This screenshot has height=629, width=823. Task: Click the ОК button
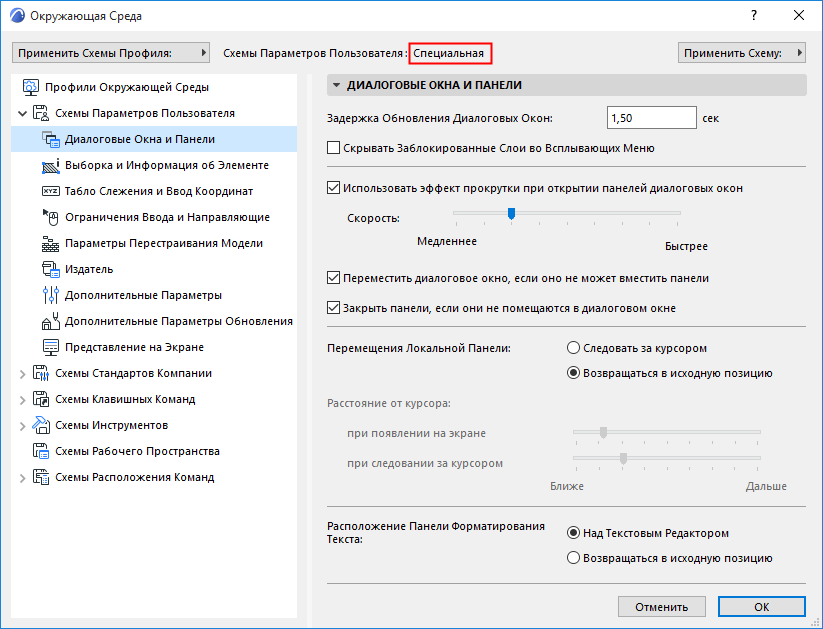coord(762,607)
